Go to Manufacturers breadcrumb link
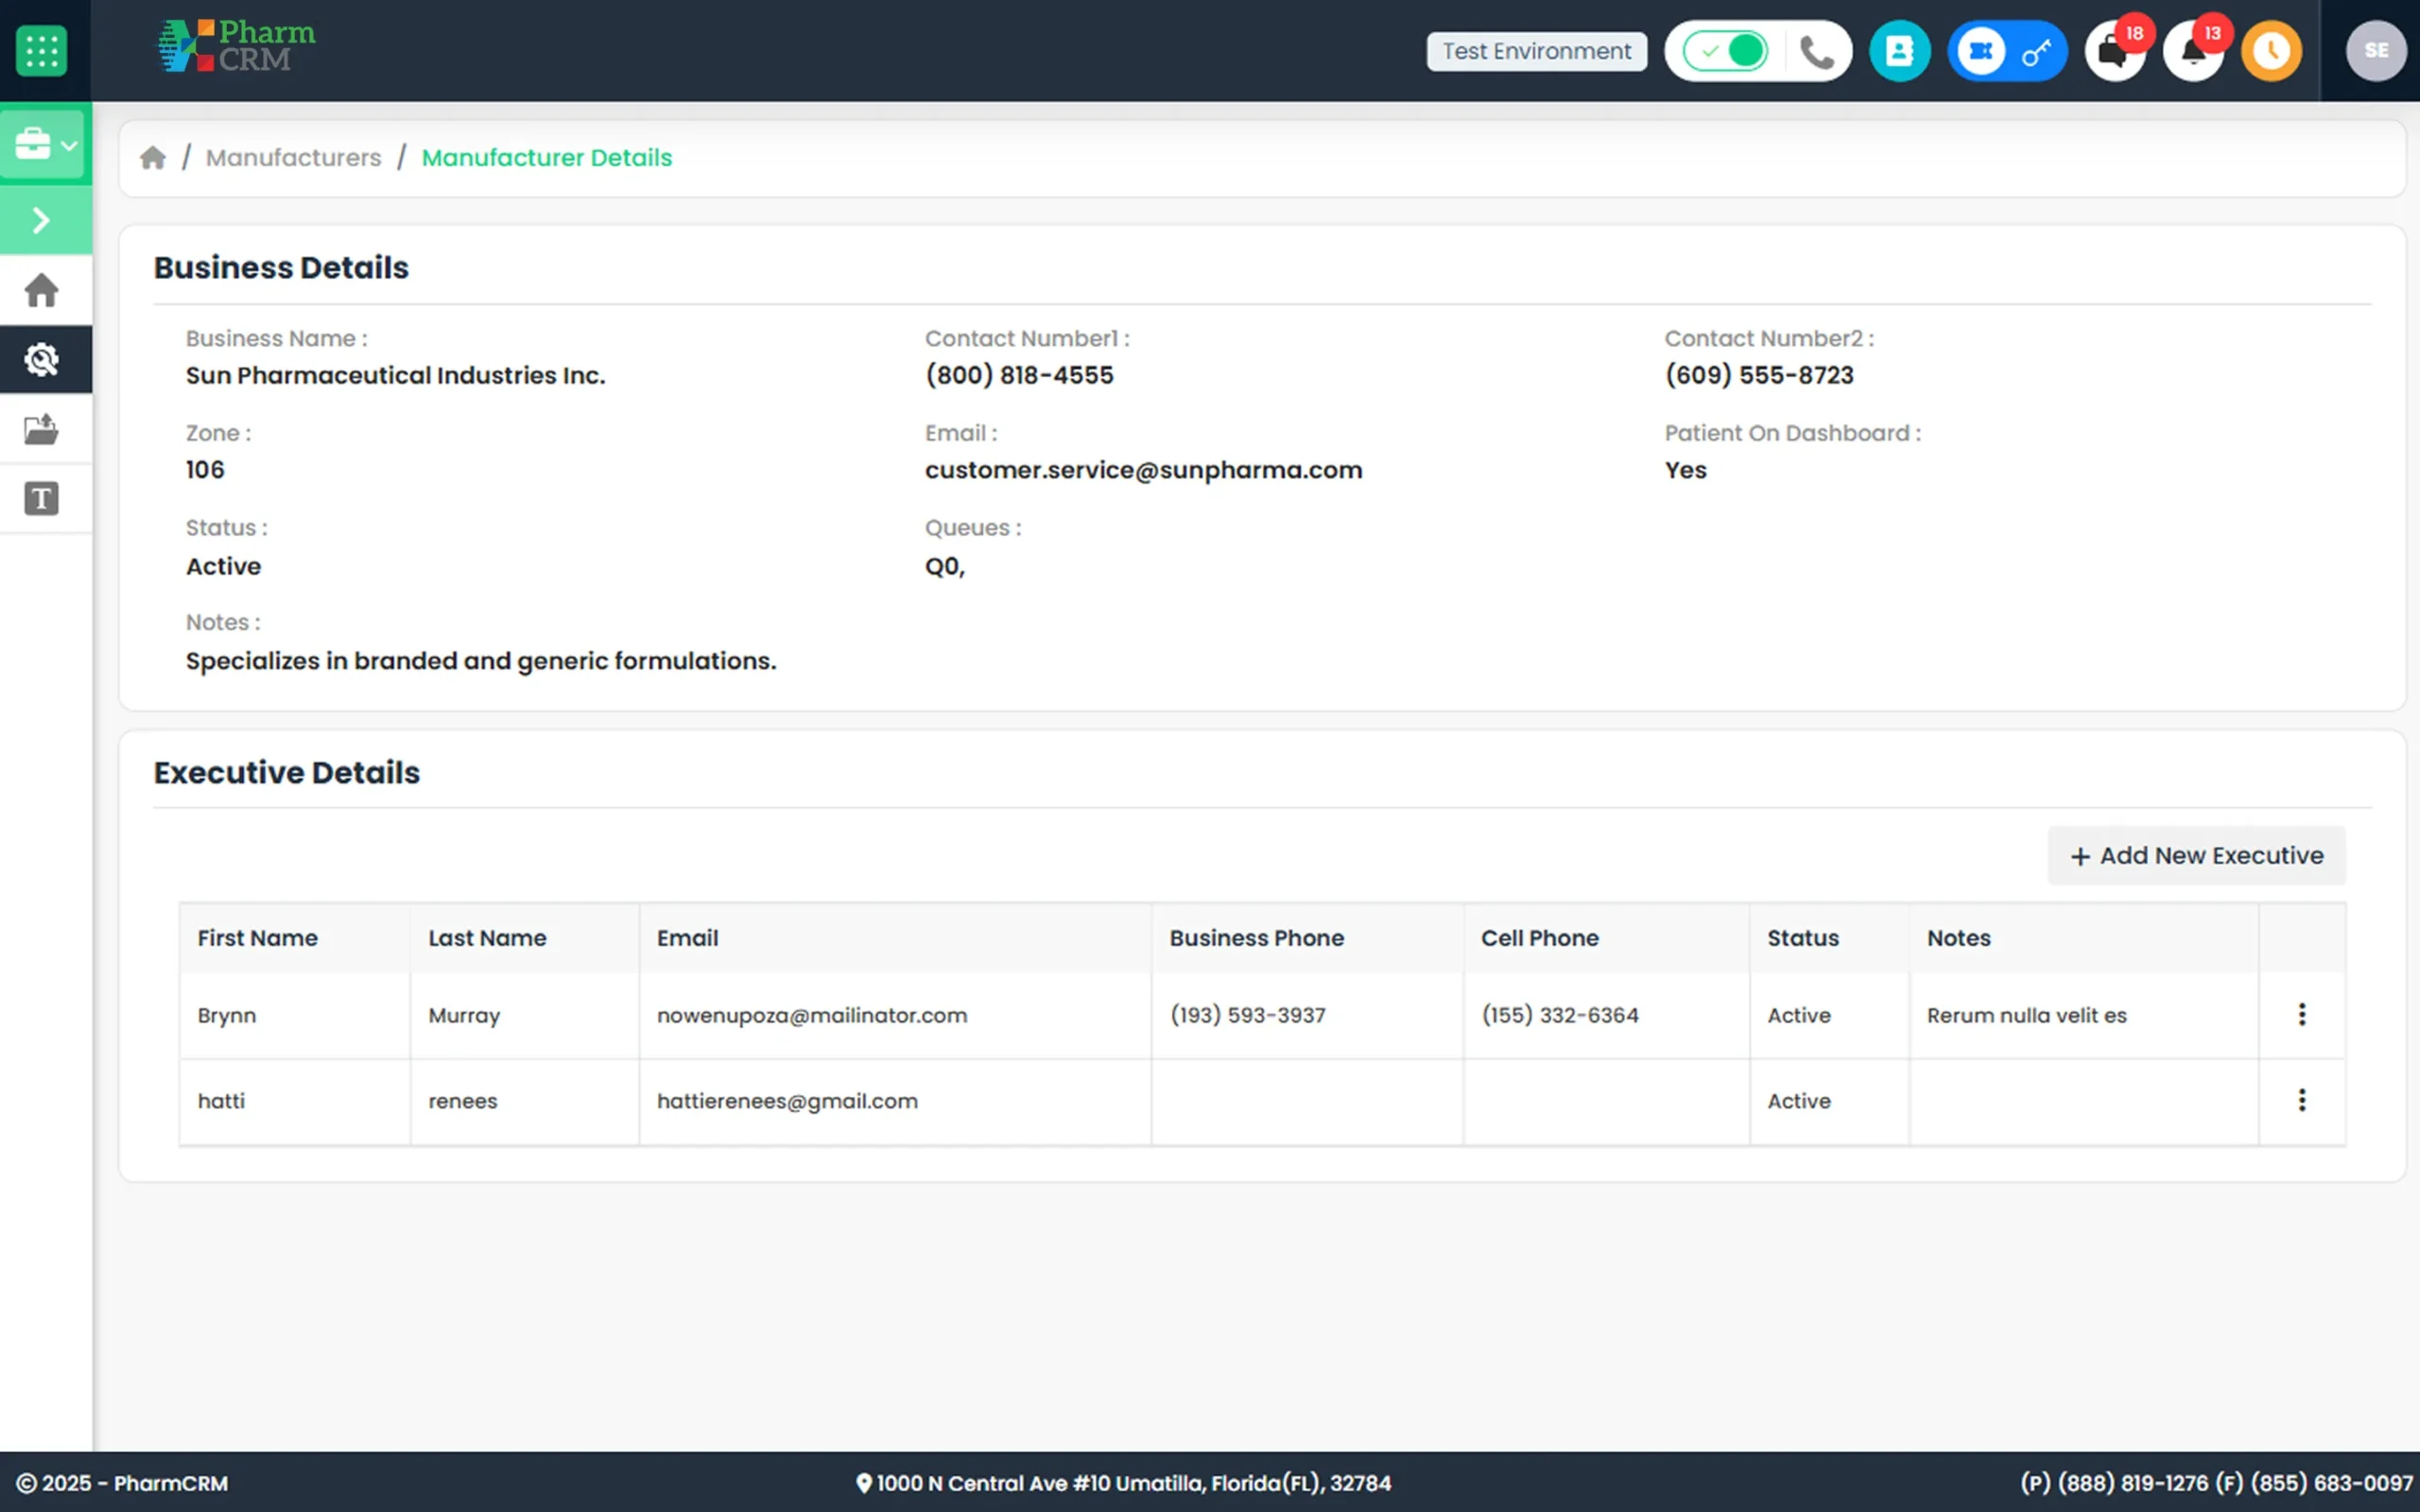 pos(293,158)
